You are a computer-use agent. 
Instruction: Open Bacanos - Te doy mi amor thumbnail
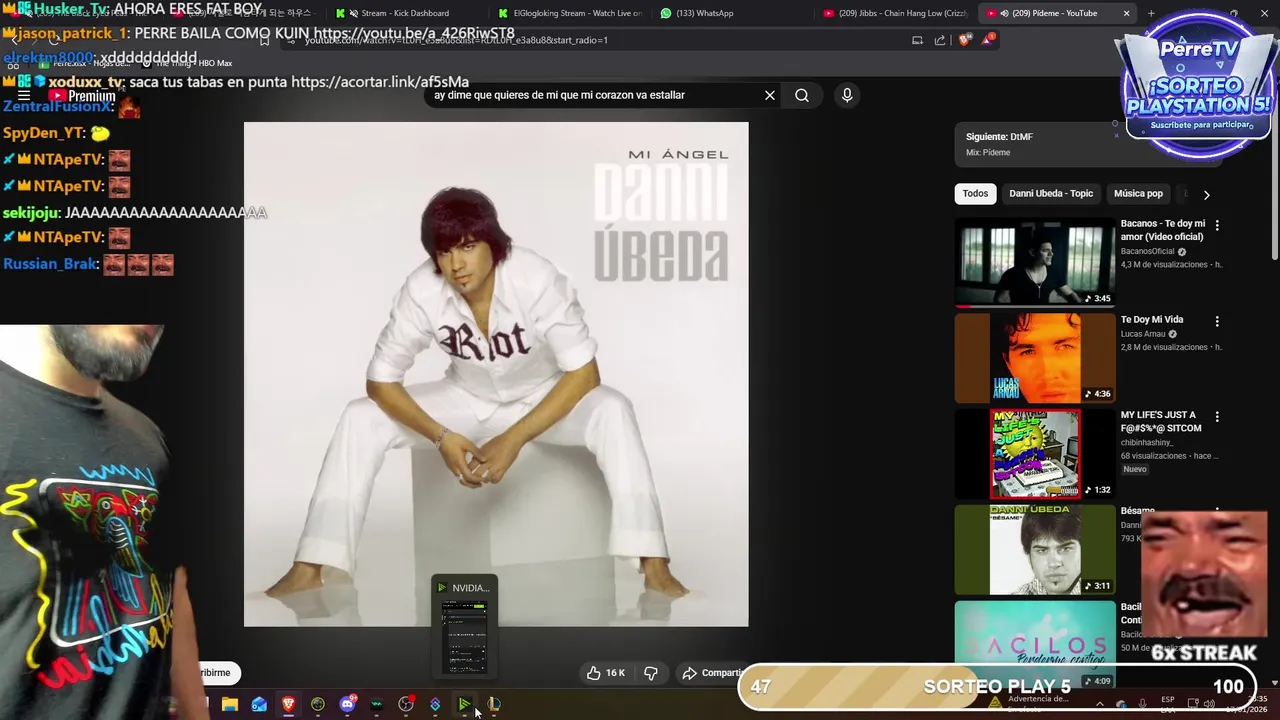[x=1035, y=263]
